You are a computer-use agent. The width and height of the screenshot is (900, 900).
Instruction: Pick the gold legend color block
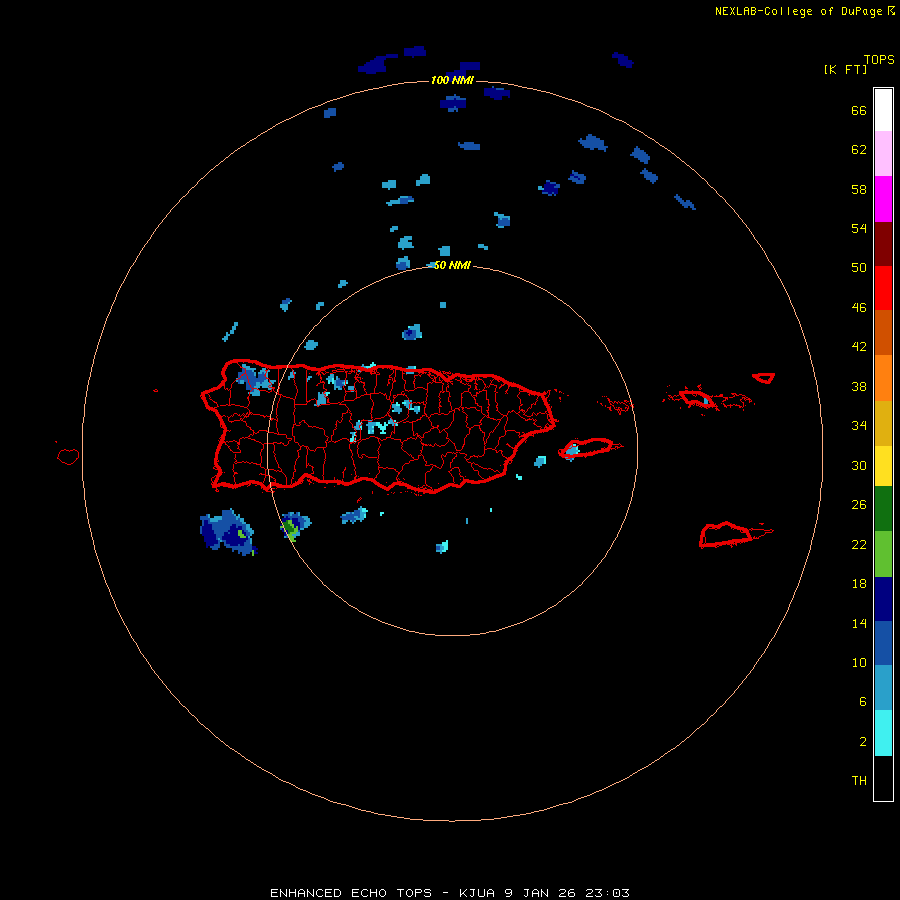883,423
